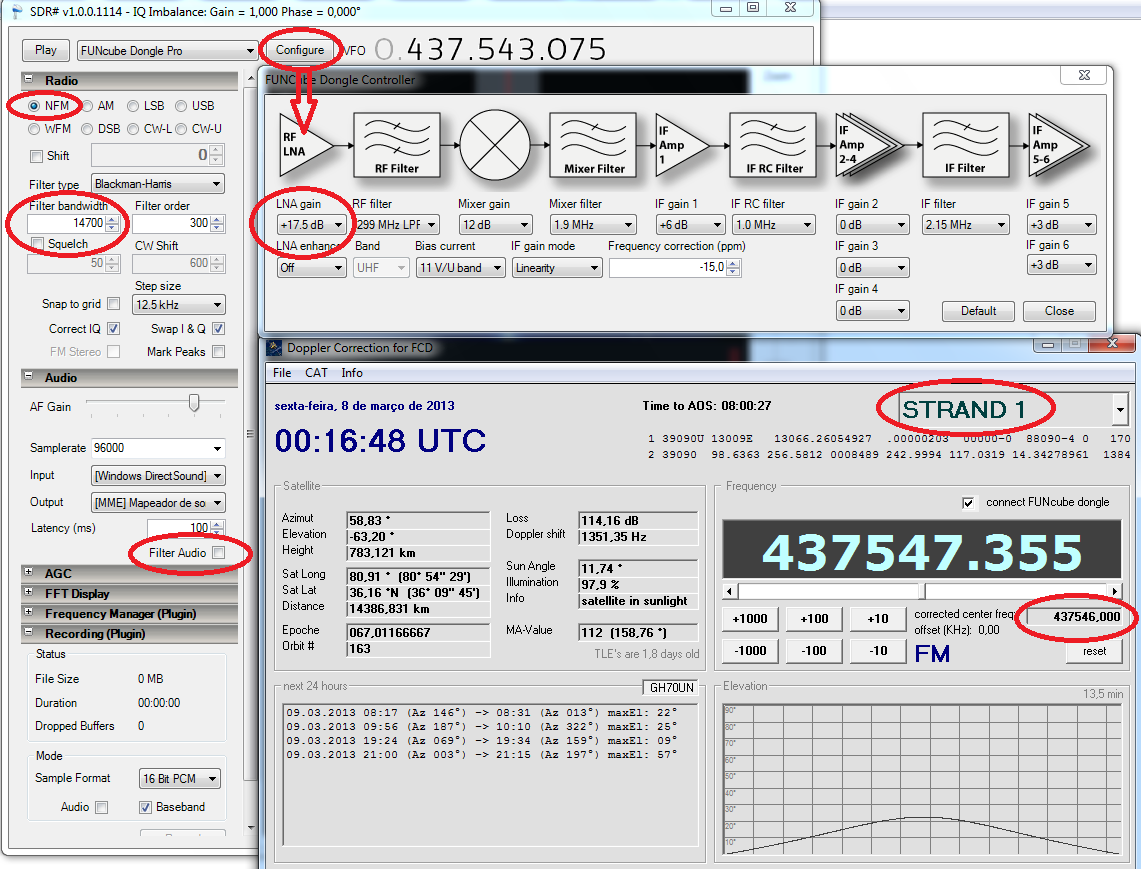Toggle the Swap I & Q checkbox

tap(218, 329)
